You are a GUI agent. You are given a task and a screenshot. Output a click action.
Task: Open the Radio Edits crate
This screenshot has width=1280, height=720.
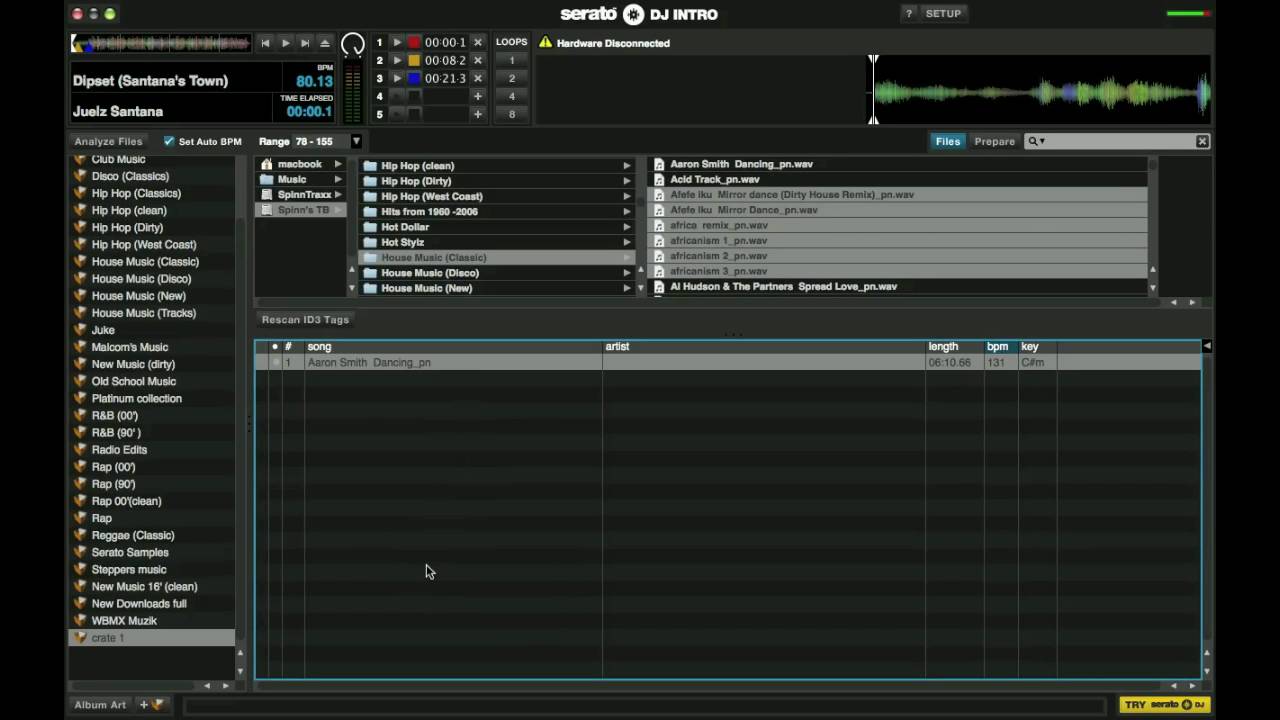[119, 450]
